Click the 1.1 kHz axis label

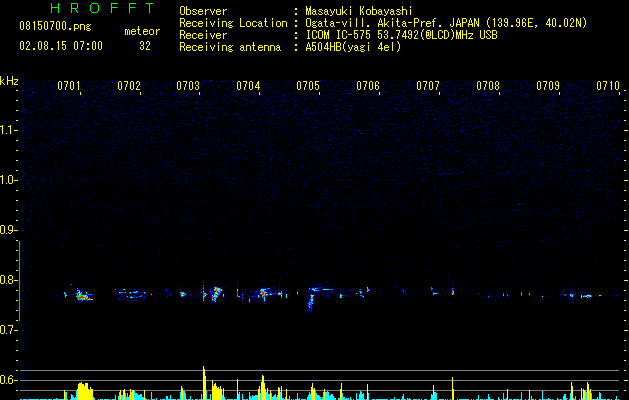click(8, 130)
